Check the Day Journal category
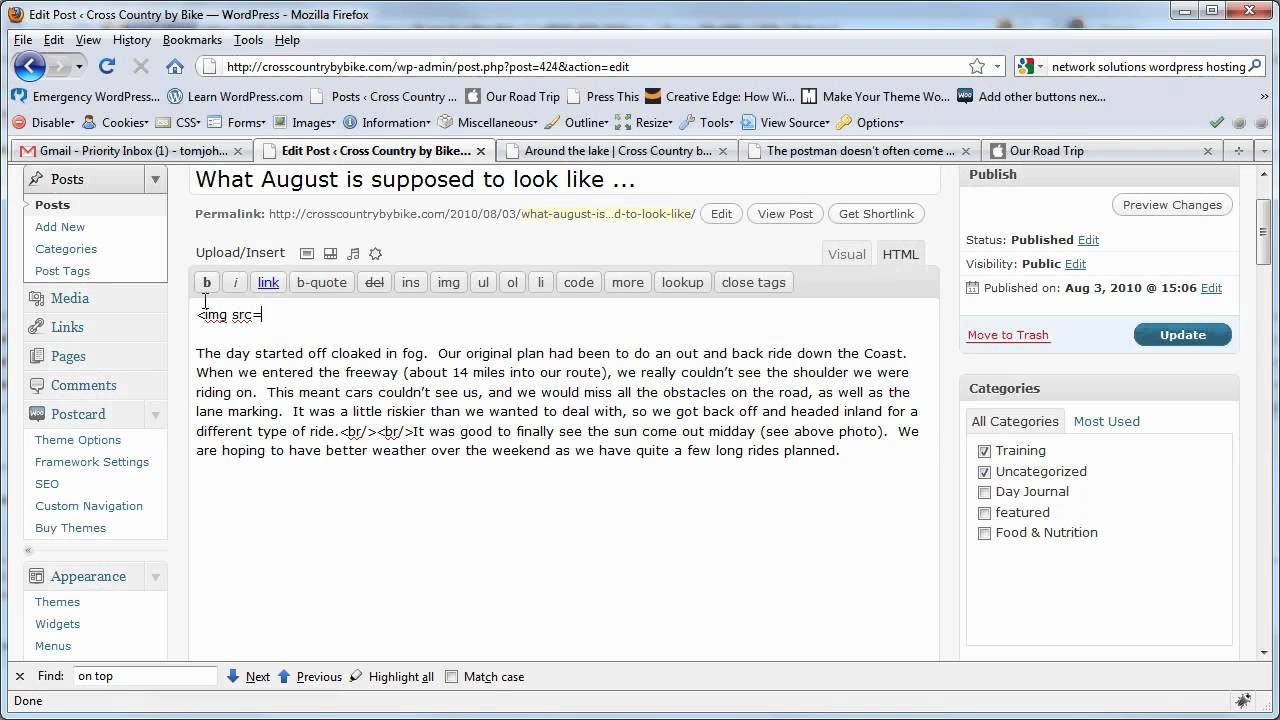 (985, 492)
